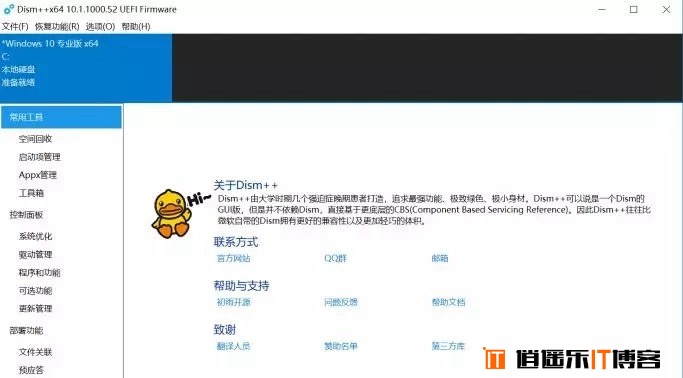Open the 文件(F) menu
683x378 pixels.
[x=15, y=27]
